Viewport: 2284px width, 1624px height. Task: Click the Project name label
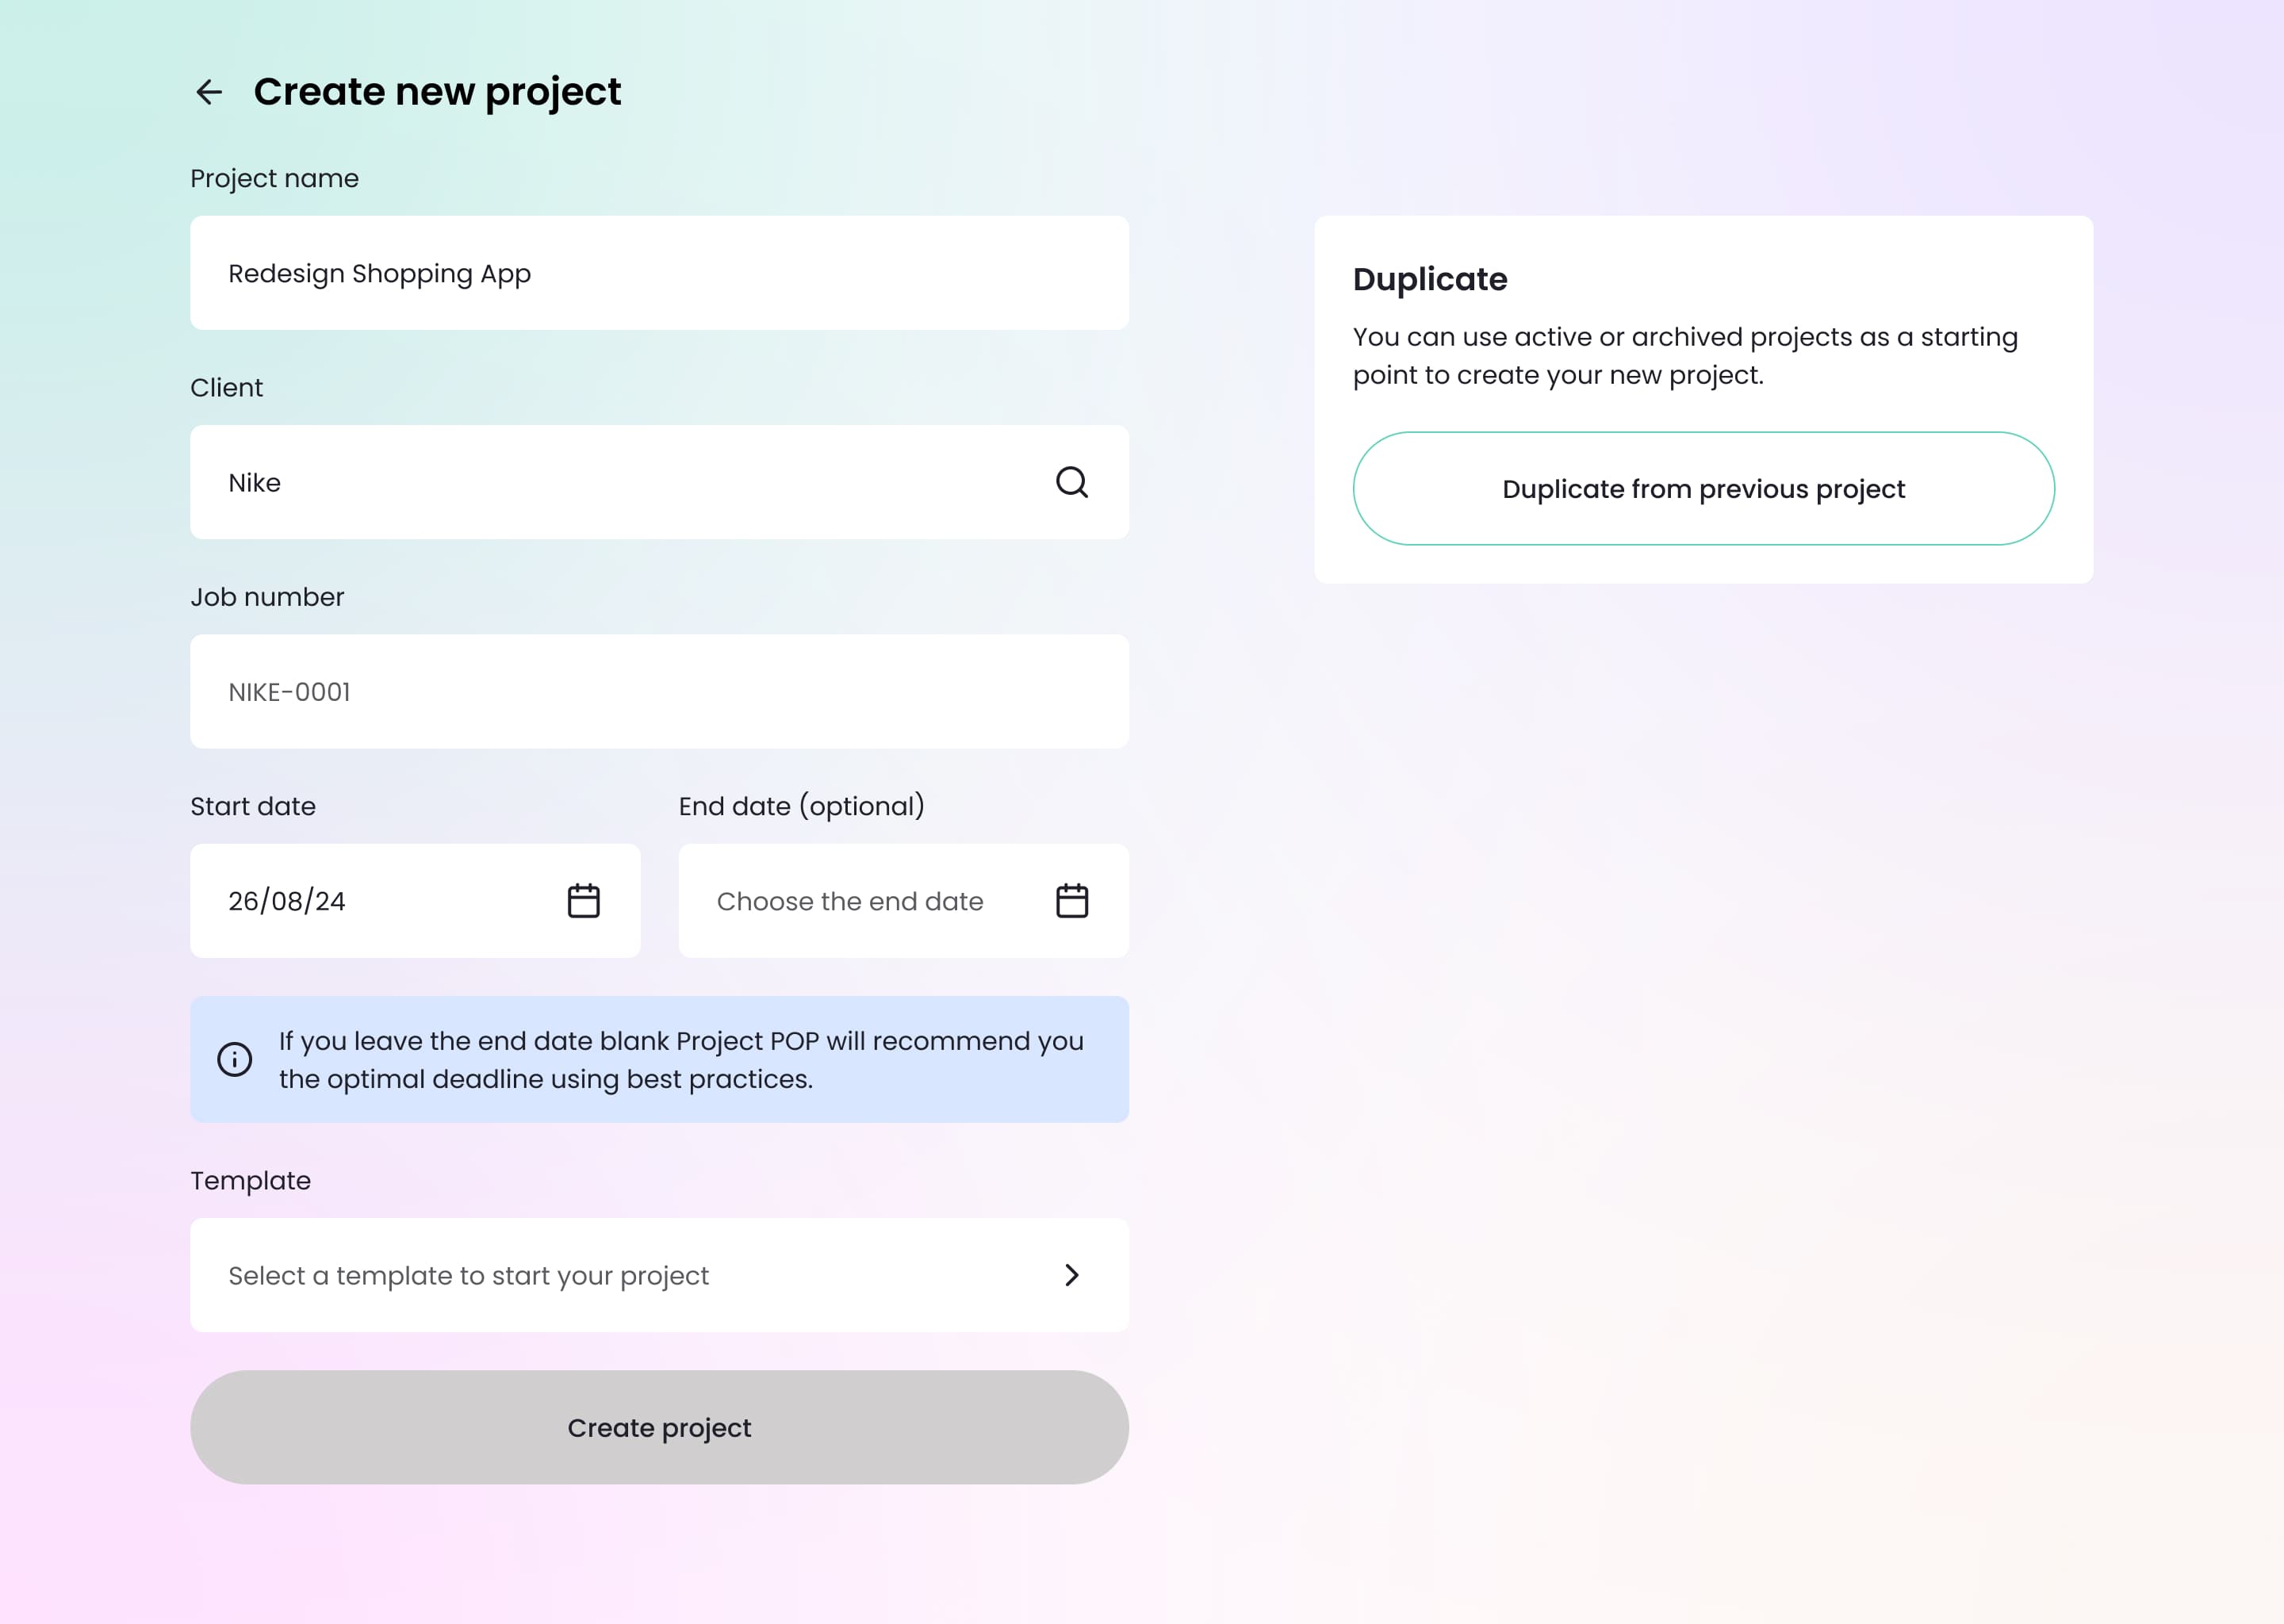(x=275, y=177)
